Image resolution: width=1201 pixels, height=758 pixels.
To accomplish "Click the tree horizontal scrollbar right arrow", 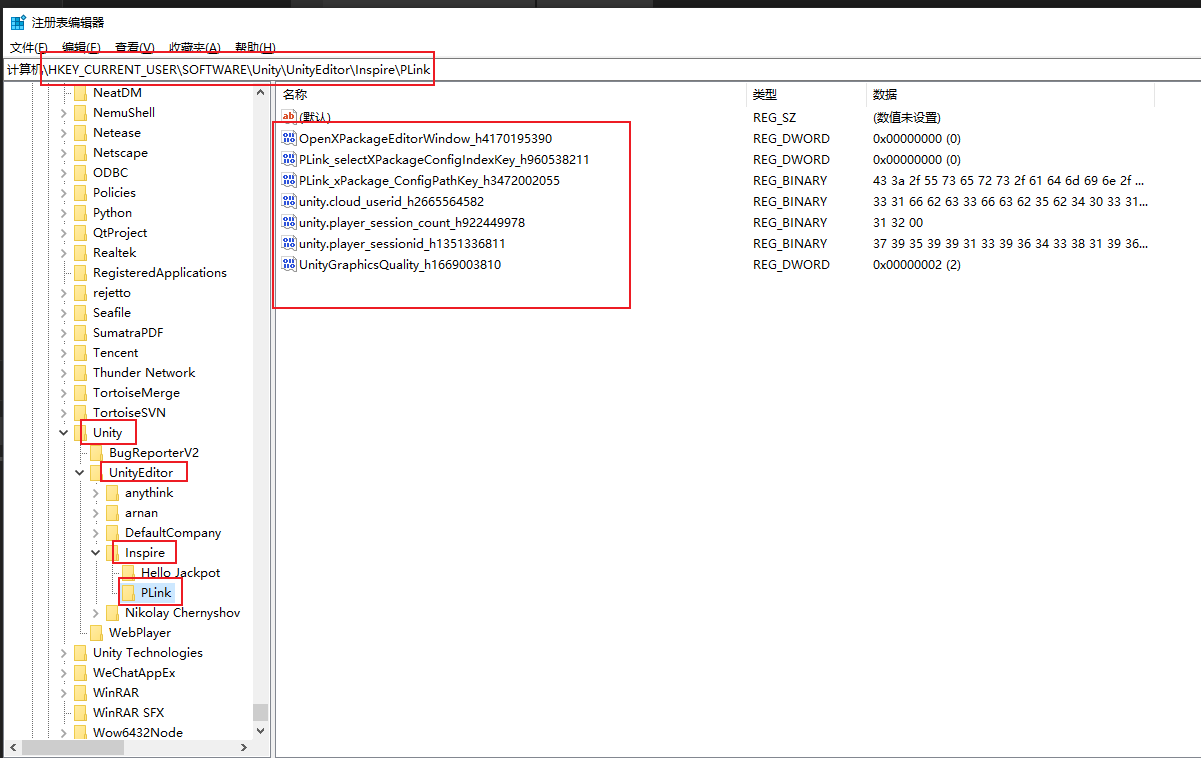I will click(244, 748).
